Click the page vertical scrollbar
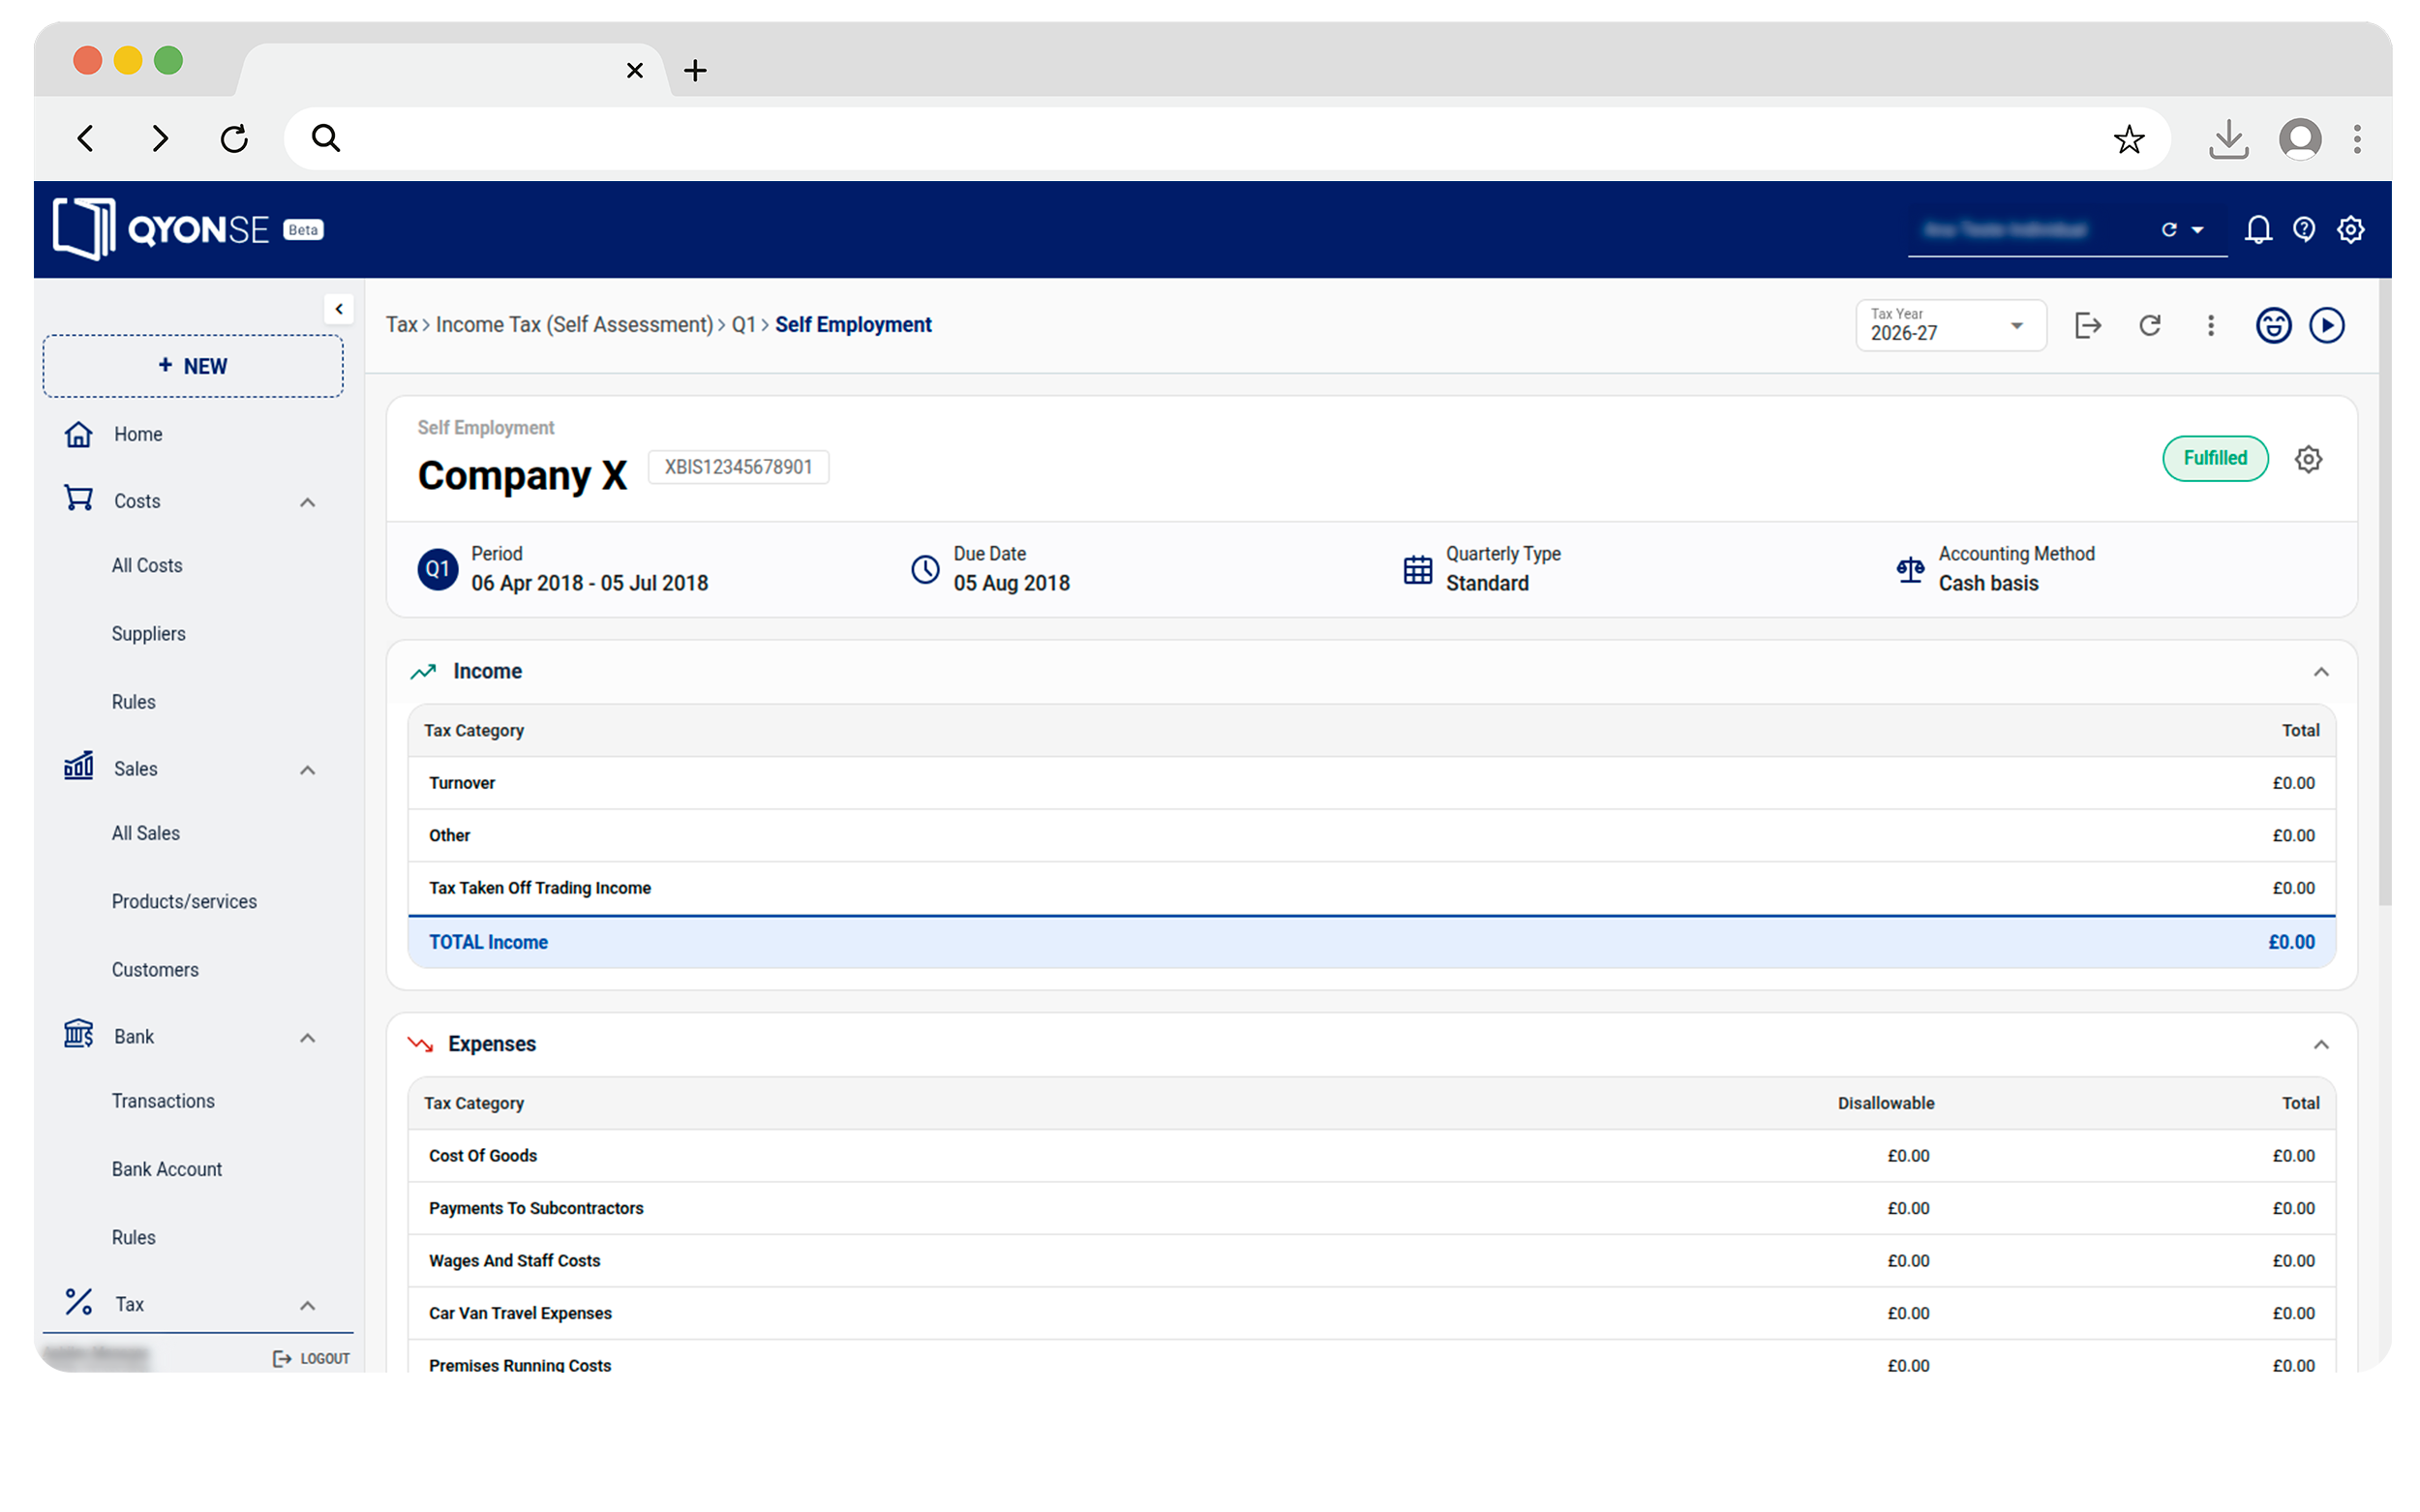Screen dimensions: 2420x1512 click(x=2385, y=592)
